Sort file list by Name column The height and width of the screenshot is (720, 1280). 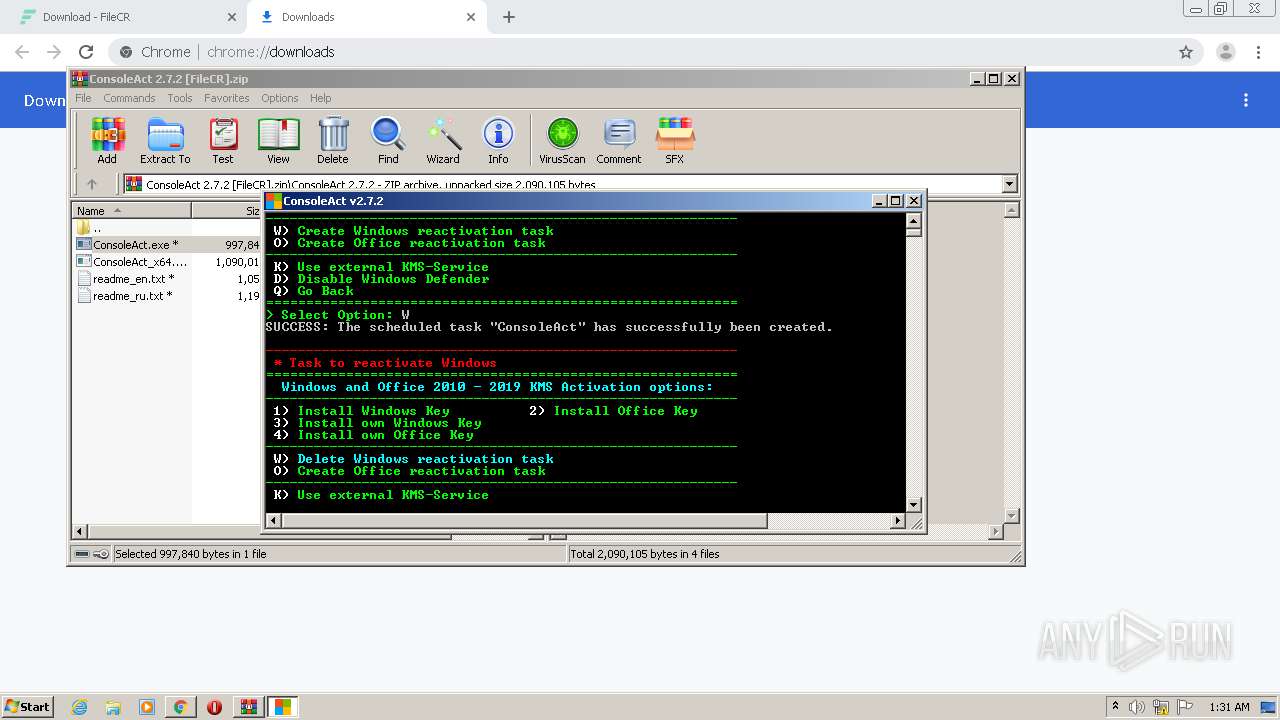point(131,211)
